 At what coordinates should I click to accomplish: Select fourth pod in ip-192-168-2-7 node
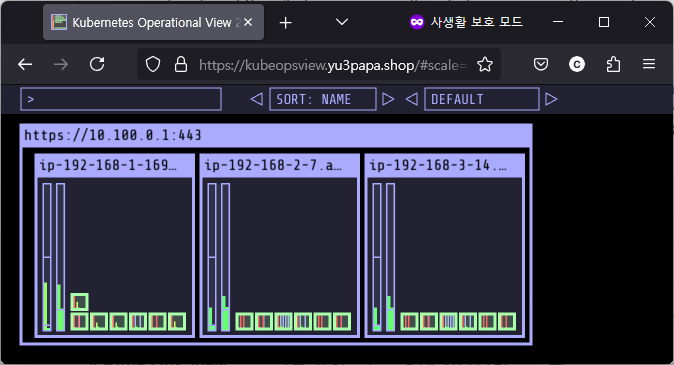[x=303, y=322]
